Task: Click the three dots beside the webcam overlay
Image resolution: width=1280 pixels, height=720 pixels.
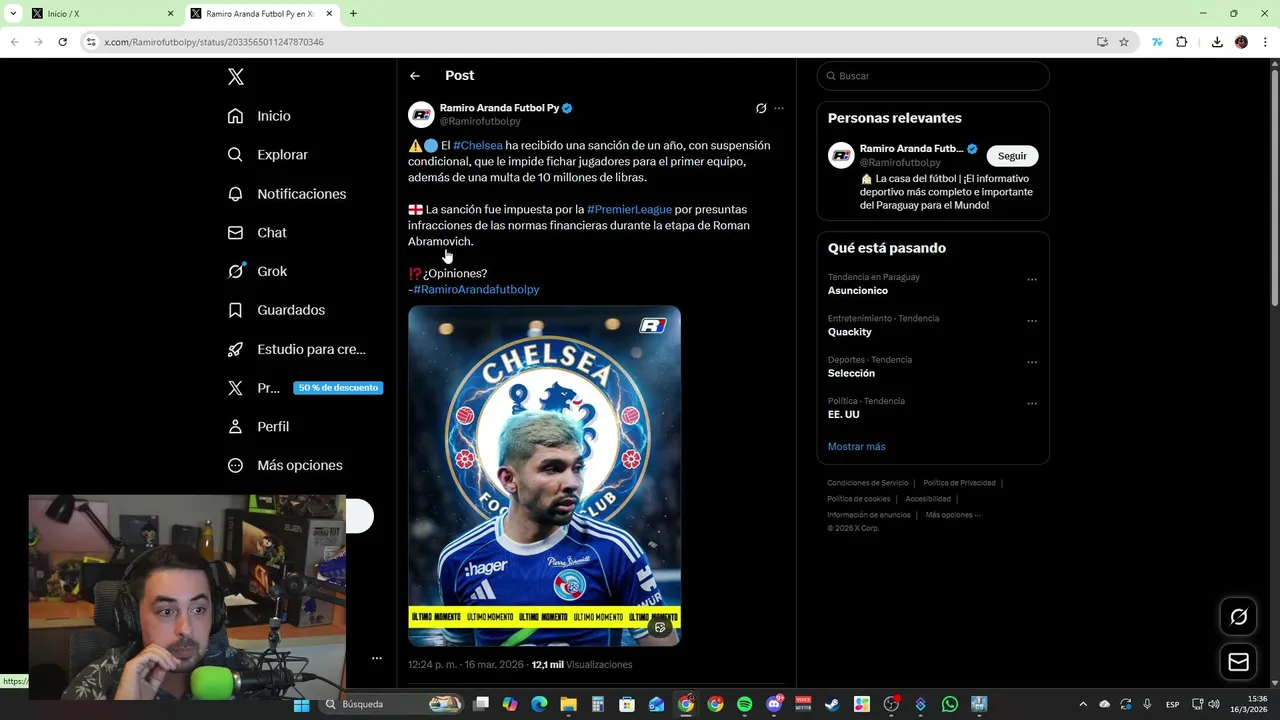Action: (x=377, y=658)
